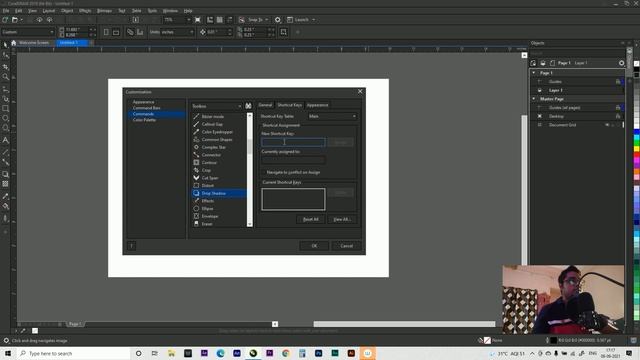The image size is (640, 360).
Task: Click the blue swatch in color palette
Action: pos(636,132)
